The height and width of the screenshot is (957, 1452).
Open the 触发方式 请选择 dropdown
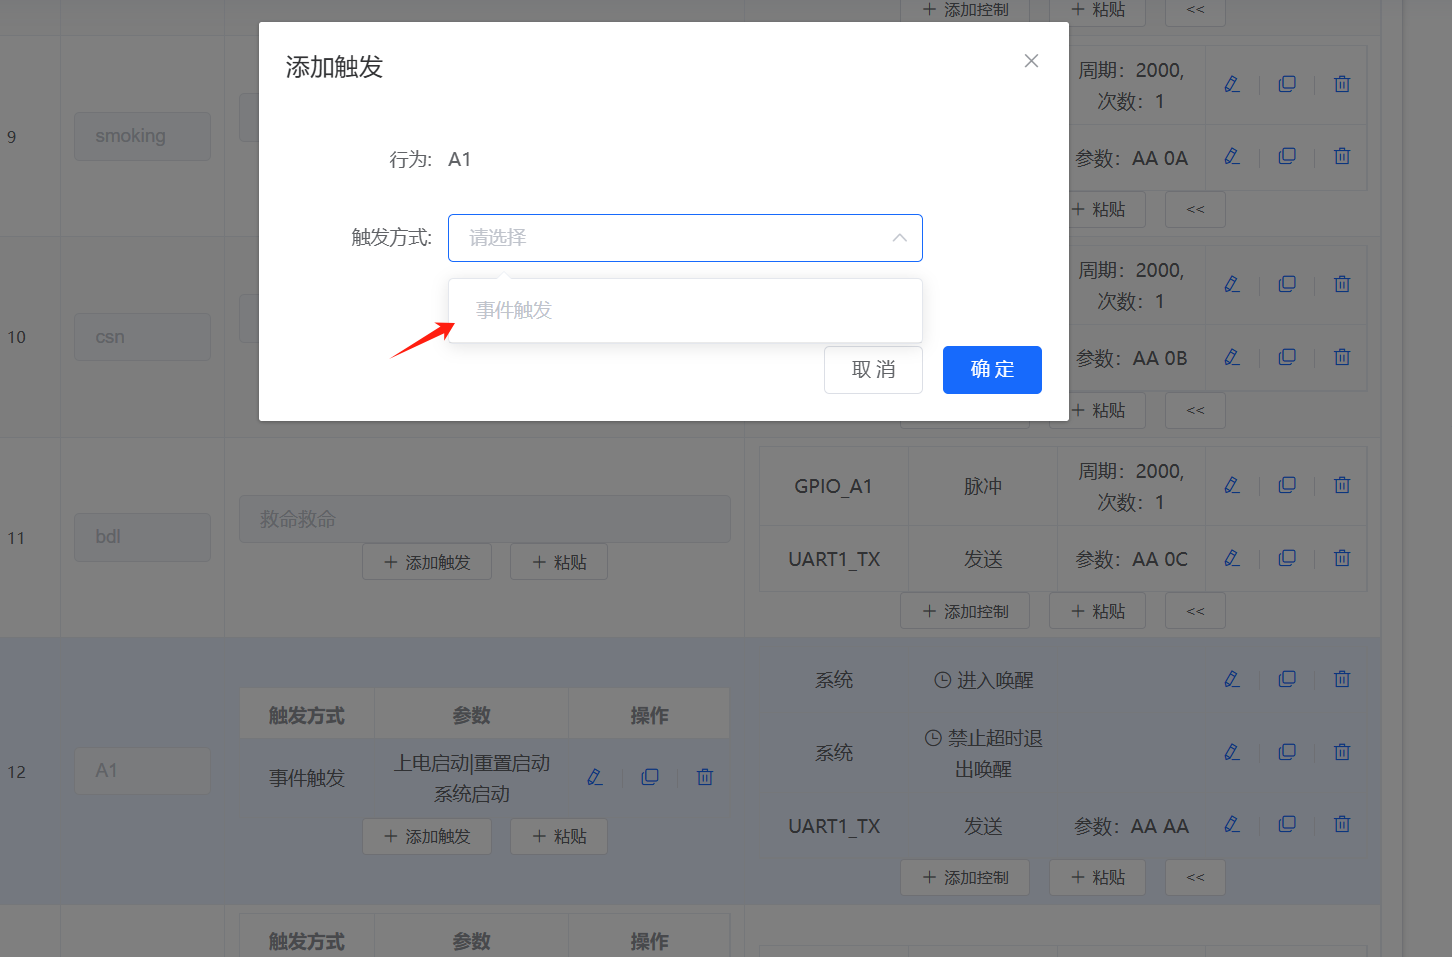coord(685,238)
